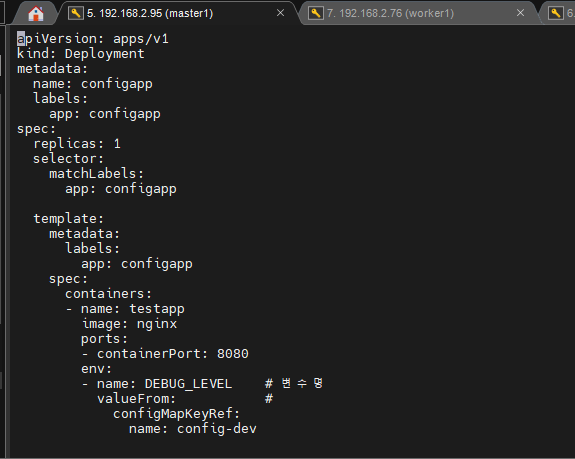Click the 'valueFrom:' line
Image resolution: width=575 pixels, height=459 pixels.
pyautogui.click(x=136, y=399)
